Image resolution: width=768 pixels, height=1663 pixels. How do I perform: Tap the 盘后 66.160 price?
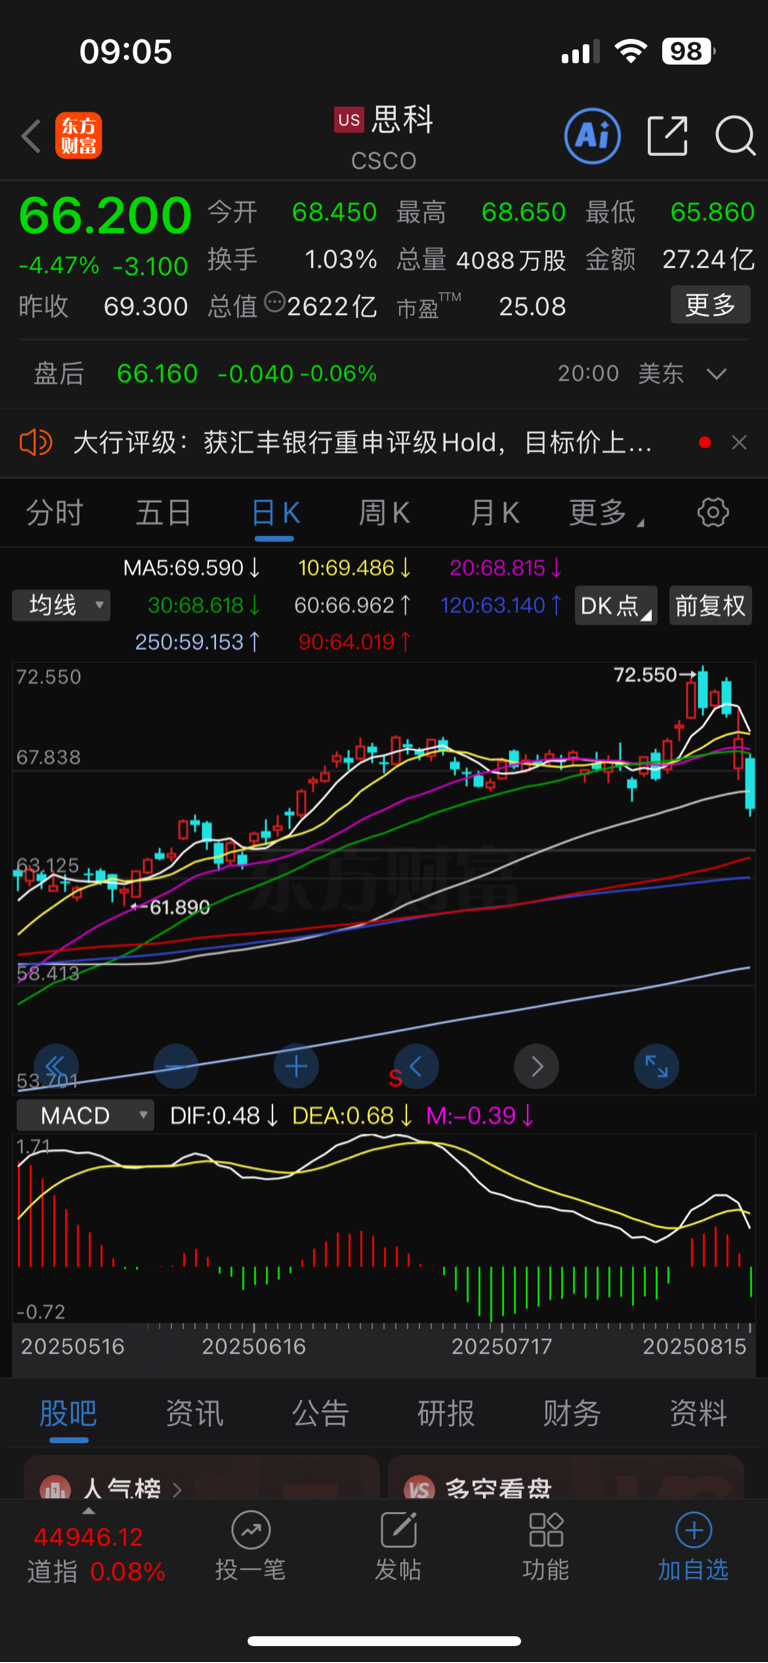[157, 374]
